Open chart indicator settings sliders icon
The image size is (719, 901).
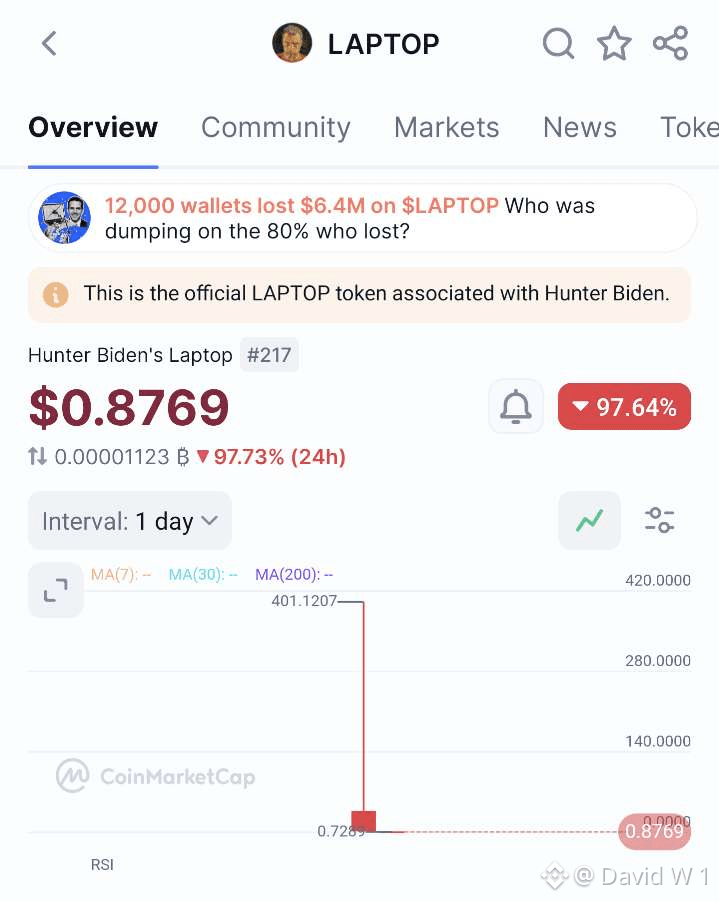pyautogui.click(x=659, y=521)
